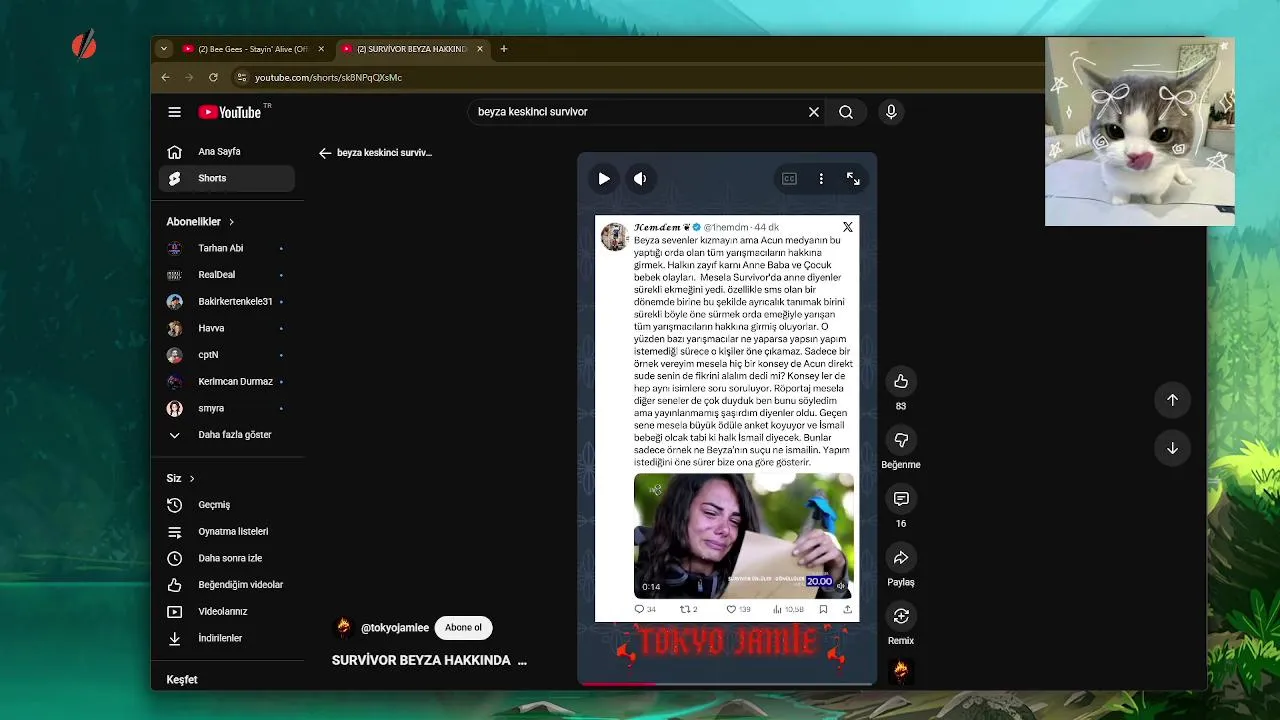Screen dimensions: 1280x720
Task: Play the paused Short
Action: click(604, 179)
